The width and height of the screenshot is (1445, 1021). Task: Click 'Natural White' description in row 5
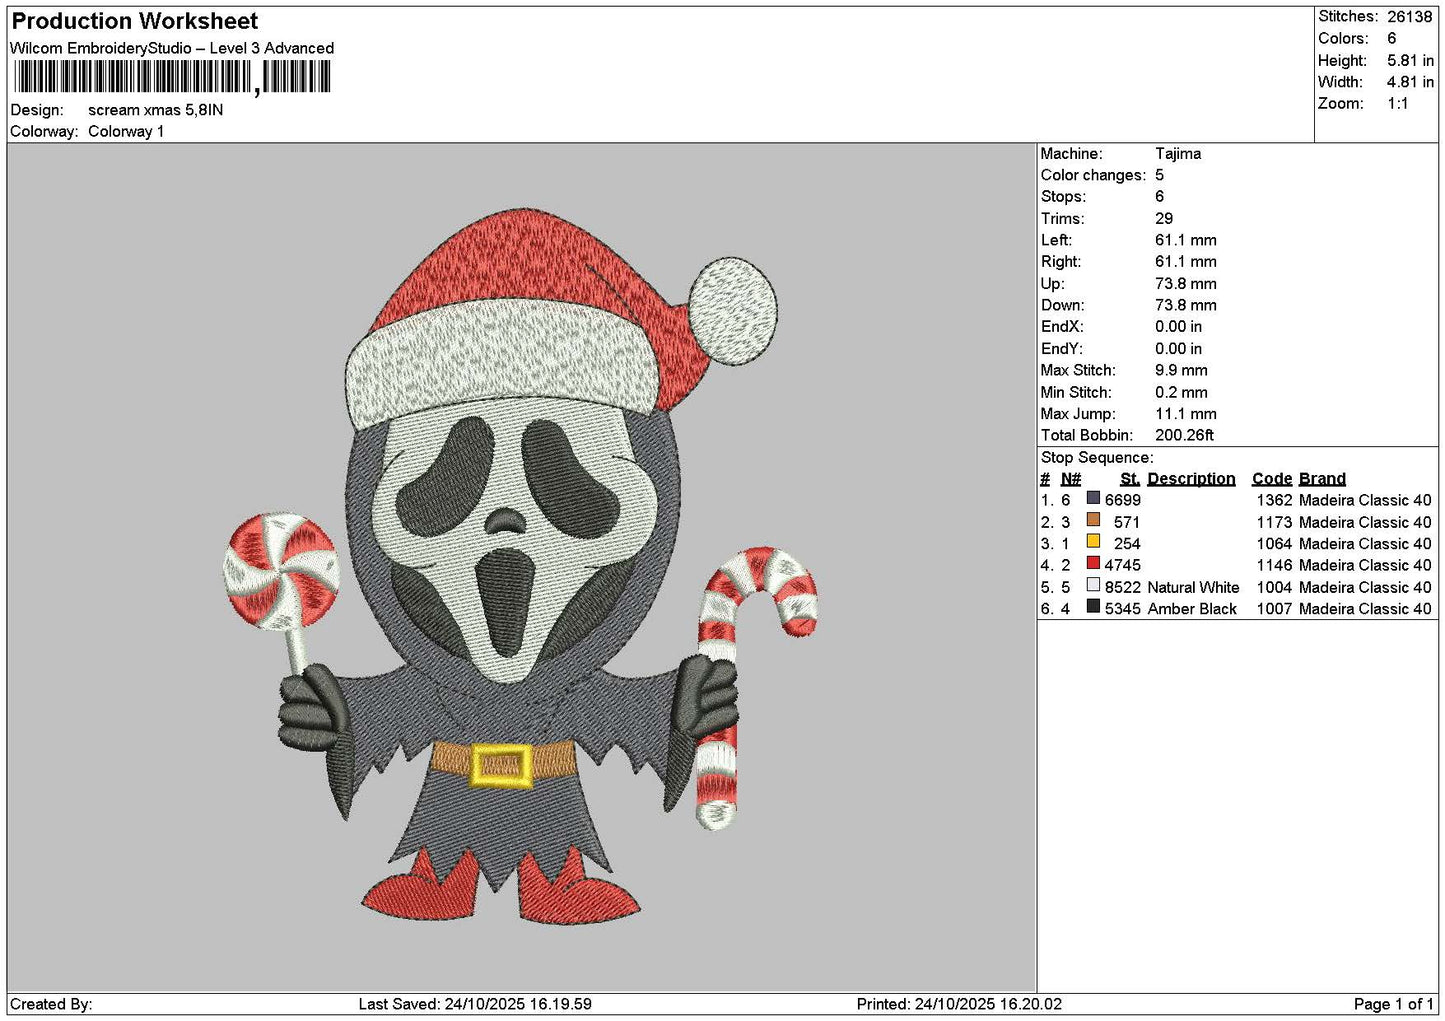(1193, 587)
